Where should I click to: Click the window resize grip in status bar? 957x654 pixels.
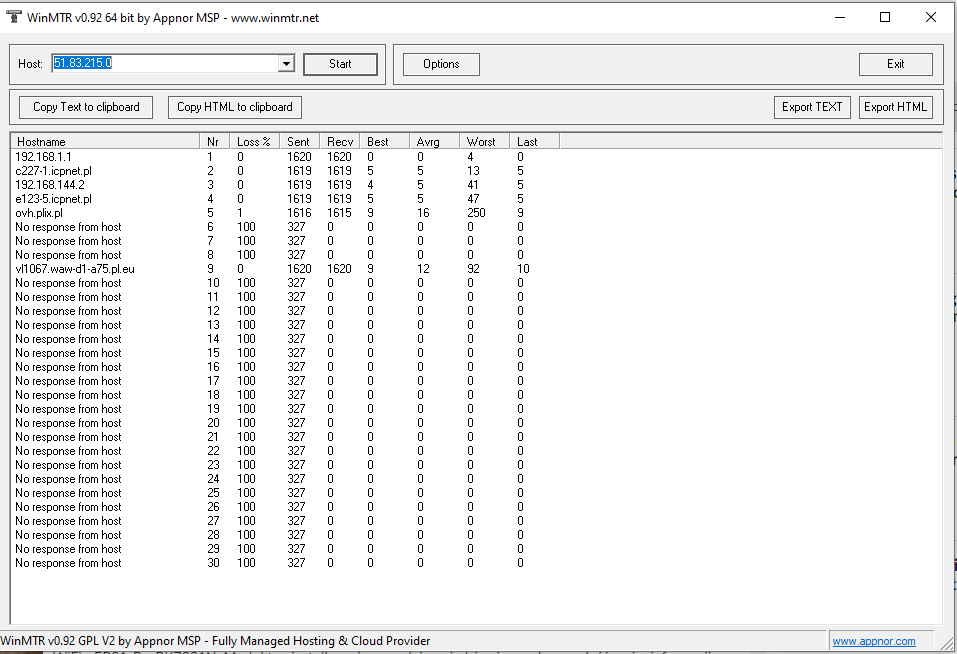point(948,643)
